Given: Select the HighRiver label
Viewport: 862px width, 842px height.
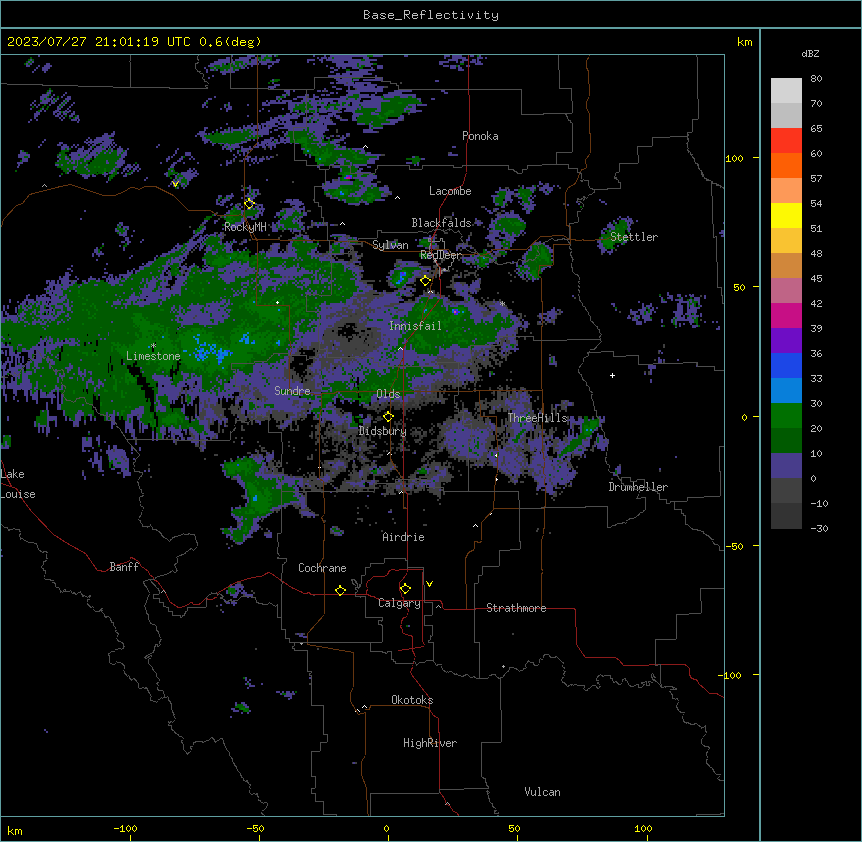Looking at the screenshot, I should click(x=430, y=743).
